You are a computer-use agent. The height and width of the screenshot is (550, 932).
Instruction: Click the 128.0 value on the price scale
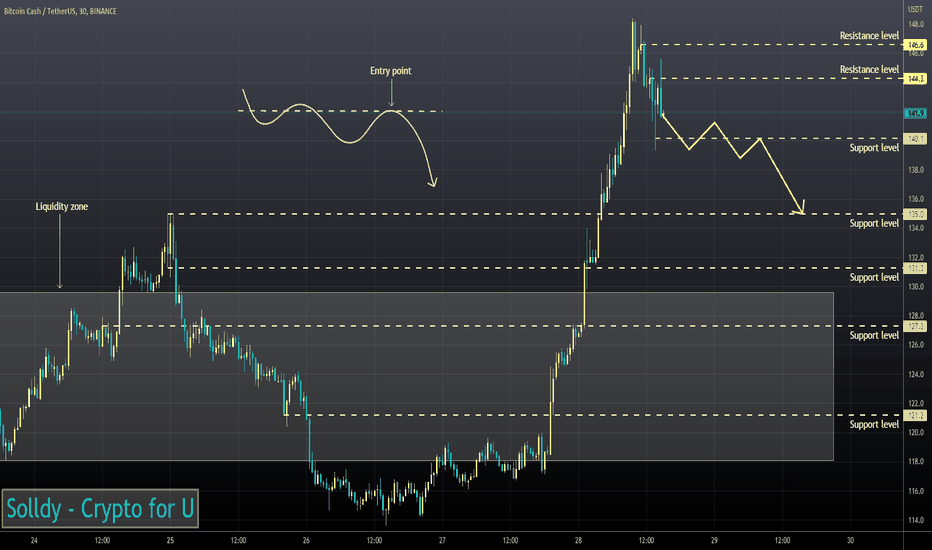pos(916,316)
